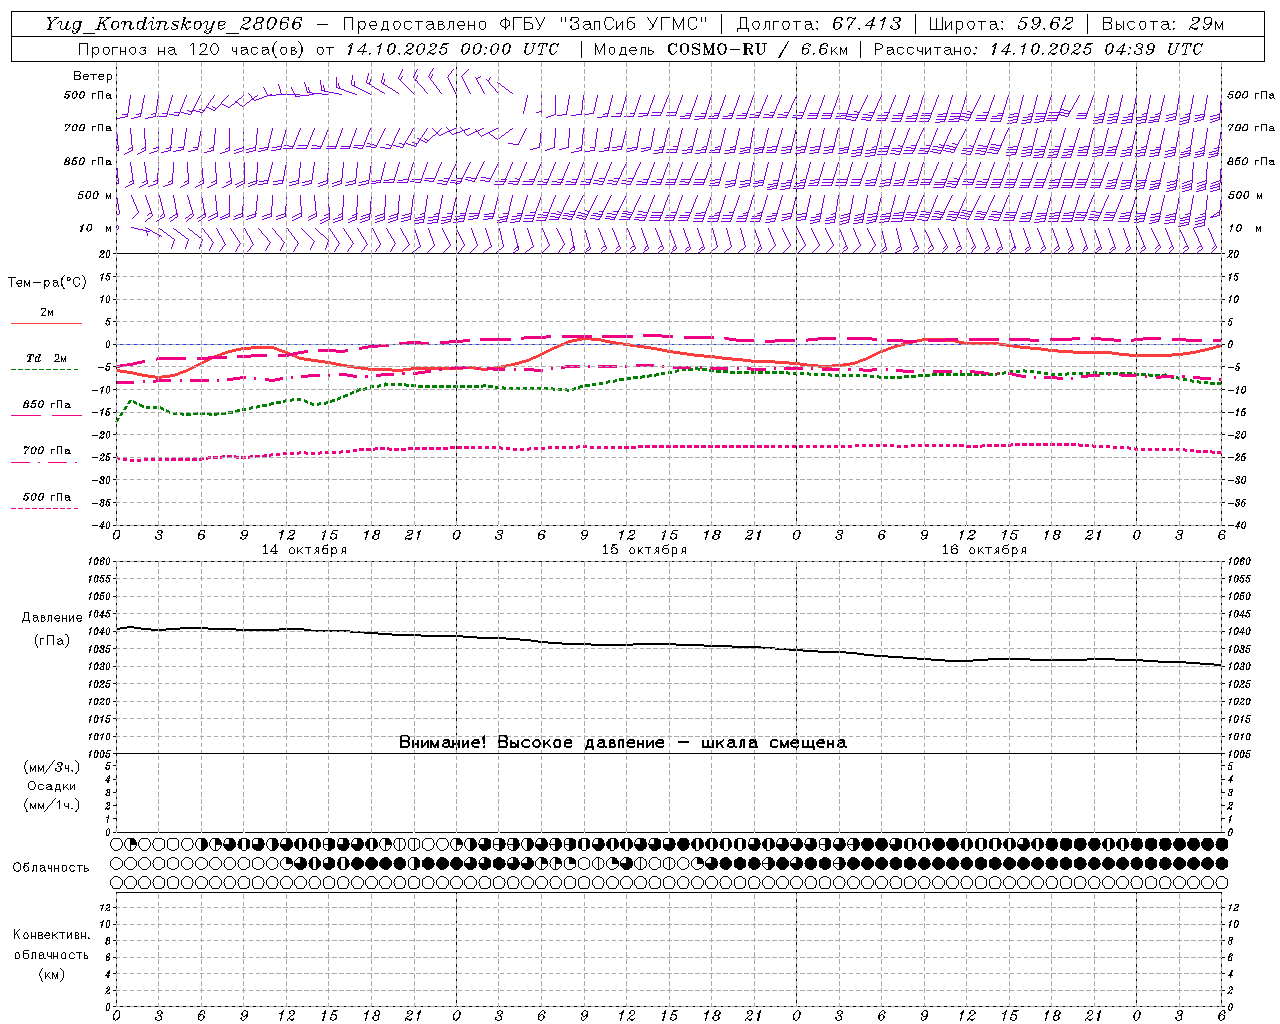Viewport: 1280px width, 1024px height.
Task: Click the Давление panel label
Action: 52,618
